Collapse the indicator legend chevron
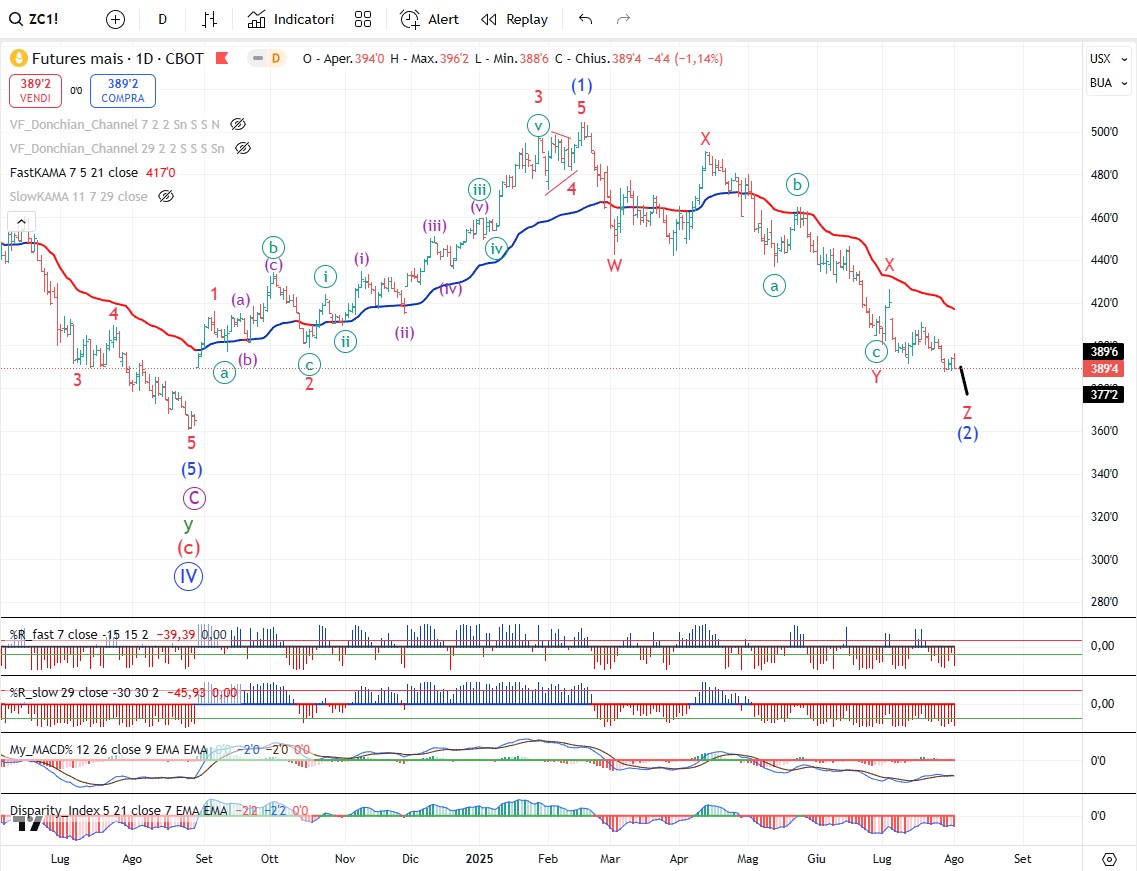The image size is (1137, 871). pyautogui.click(x=21, y=222)
